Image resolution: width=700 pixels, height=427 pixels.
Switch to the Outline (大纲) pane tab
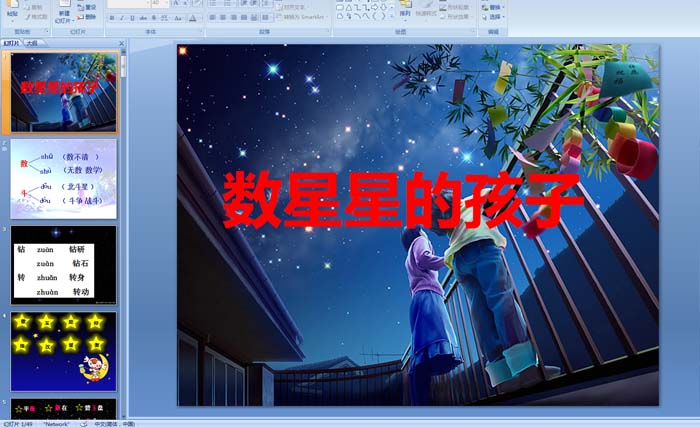(x=31, y=43)
